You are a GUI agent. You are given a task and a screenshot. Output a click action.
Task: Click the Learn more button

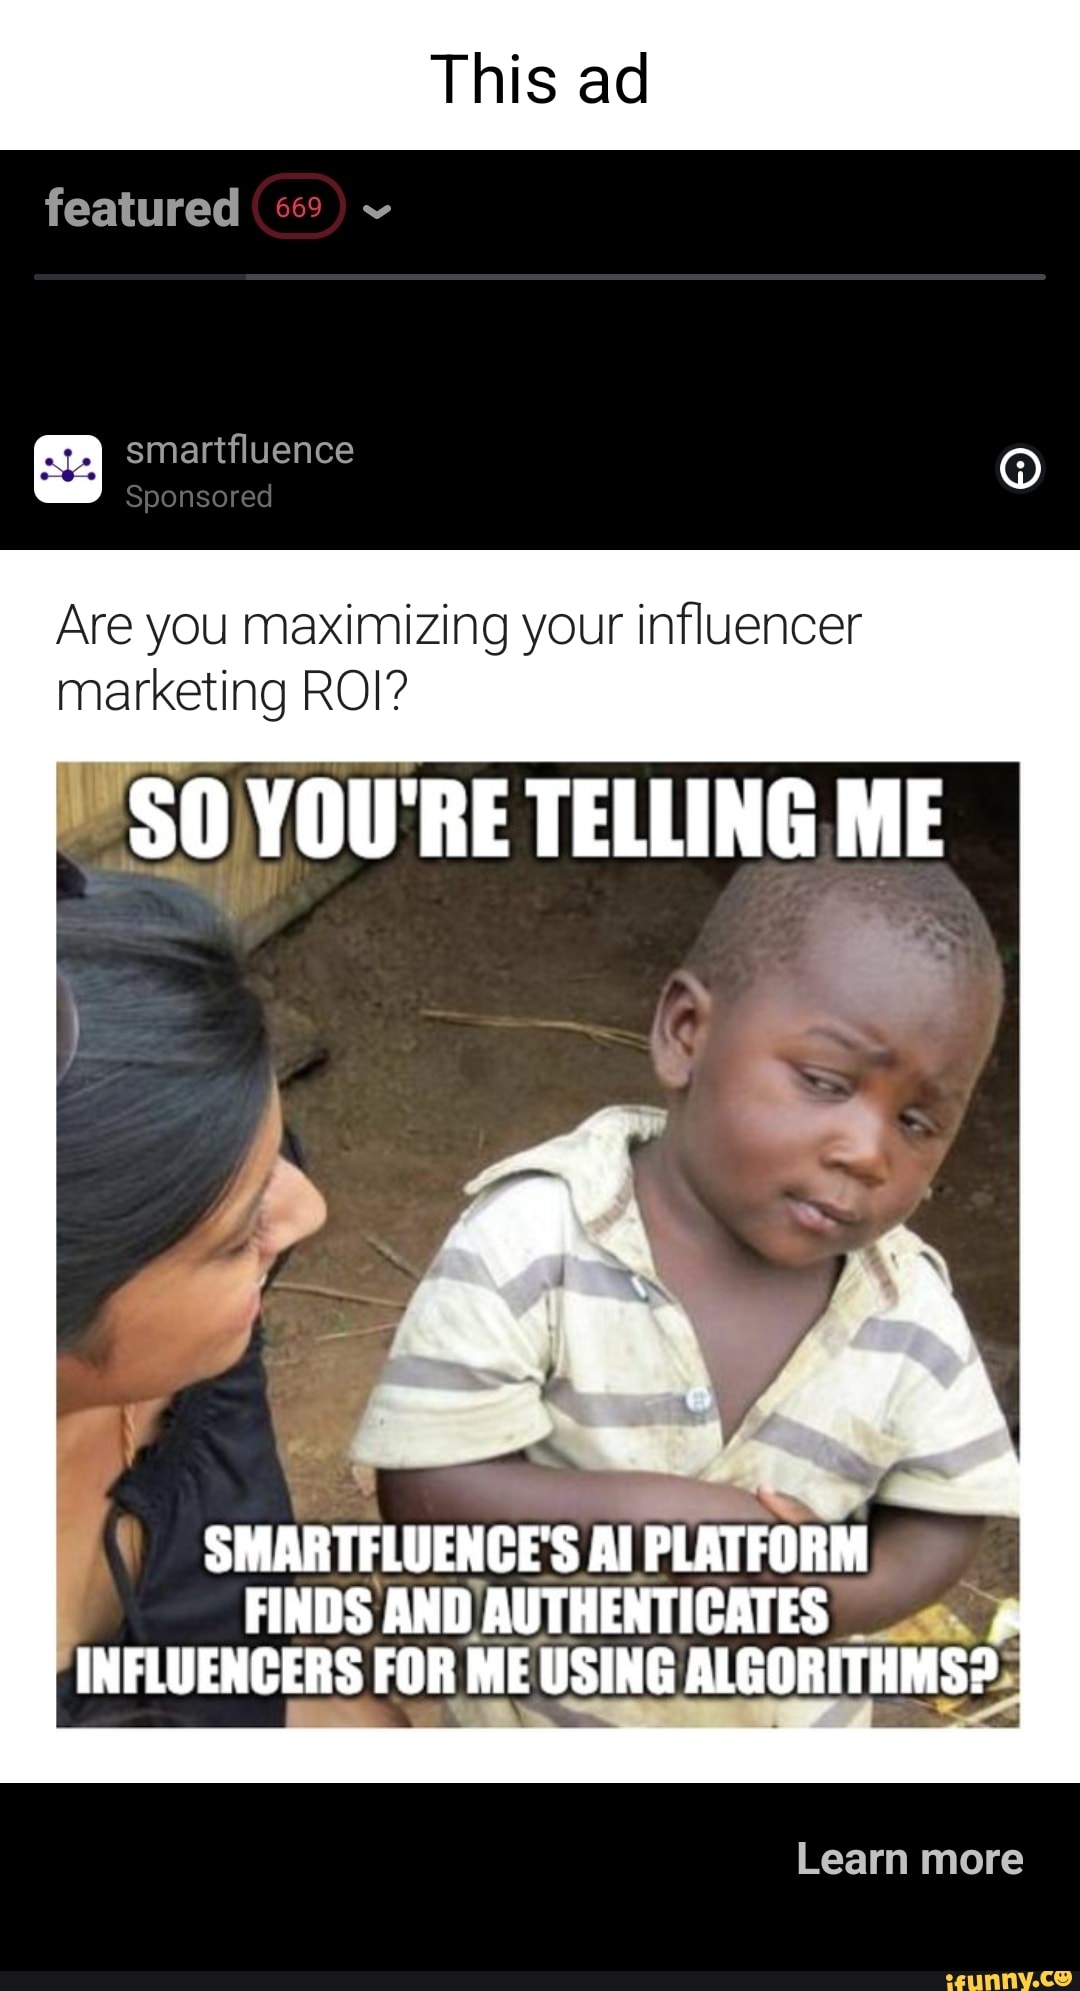click(x=909, y=1859)
